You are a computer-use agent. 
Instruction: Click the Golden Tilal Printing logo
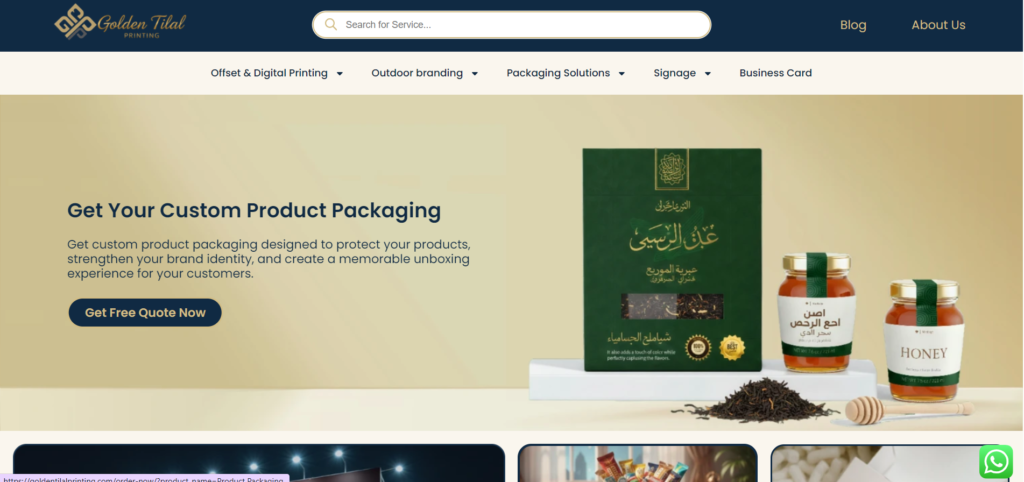click(120, 23)
